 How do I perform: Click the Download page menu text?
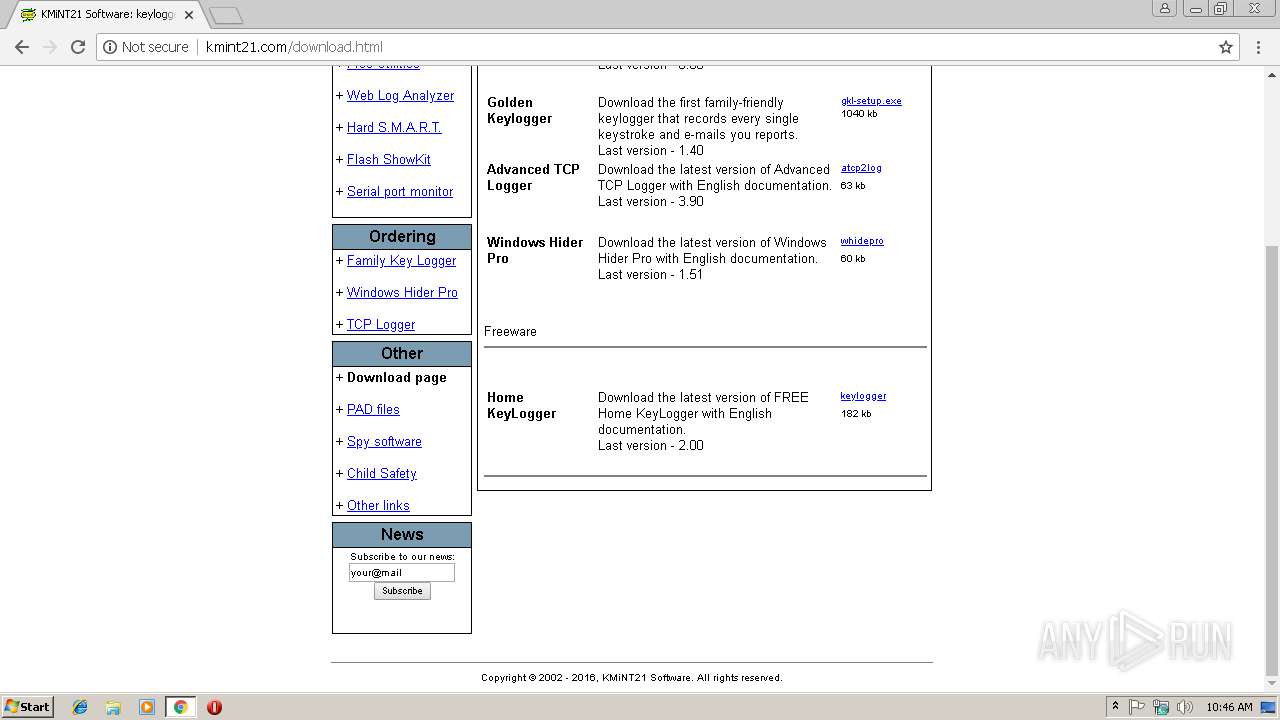click(397, 378)
